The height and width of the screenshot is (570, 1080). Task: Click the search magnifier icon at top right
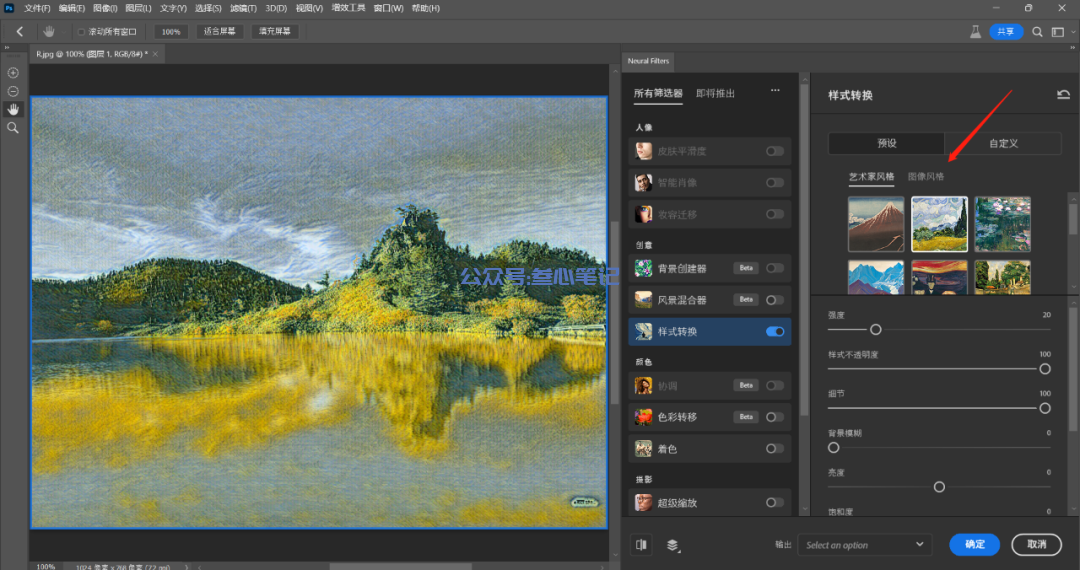click(1037, 32)
